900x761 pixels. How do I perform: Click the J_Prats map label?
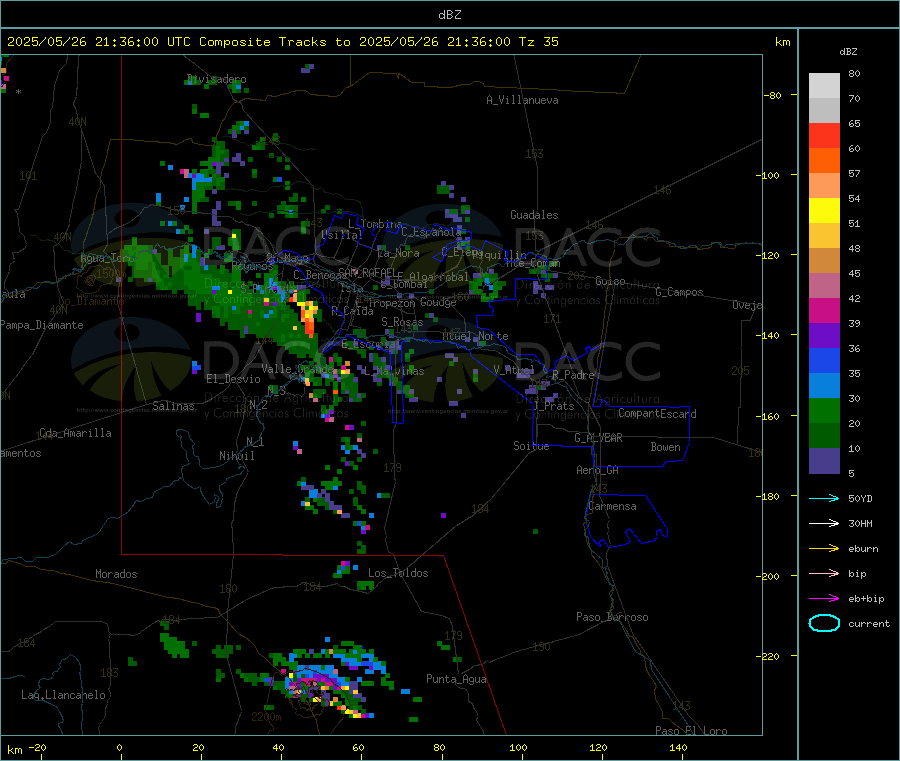[x=553, y=406]
